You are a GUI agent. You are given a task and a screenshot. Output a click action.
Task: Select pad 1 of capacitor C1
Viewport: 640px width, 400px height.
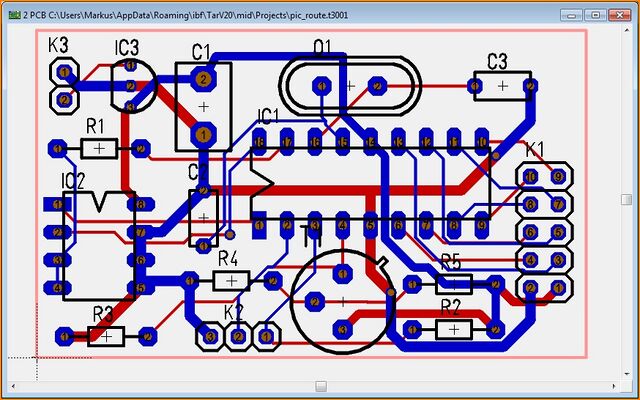(x=203, y=134)
